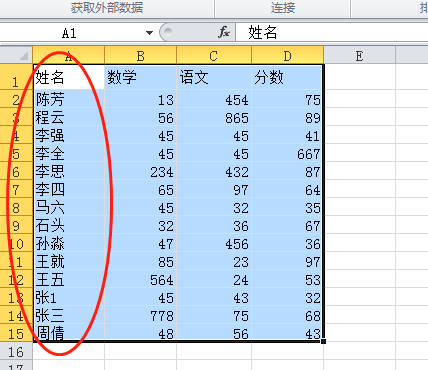Select row 16 header

[16, 352]
